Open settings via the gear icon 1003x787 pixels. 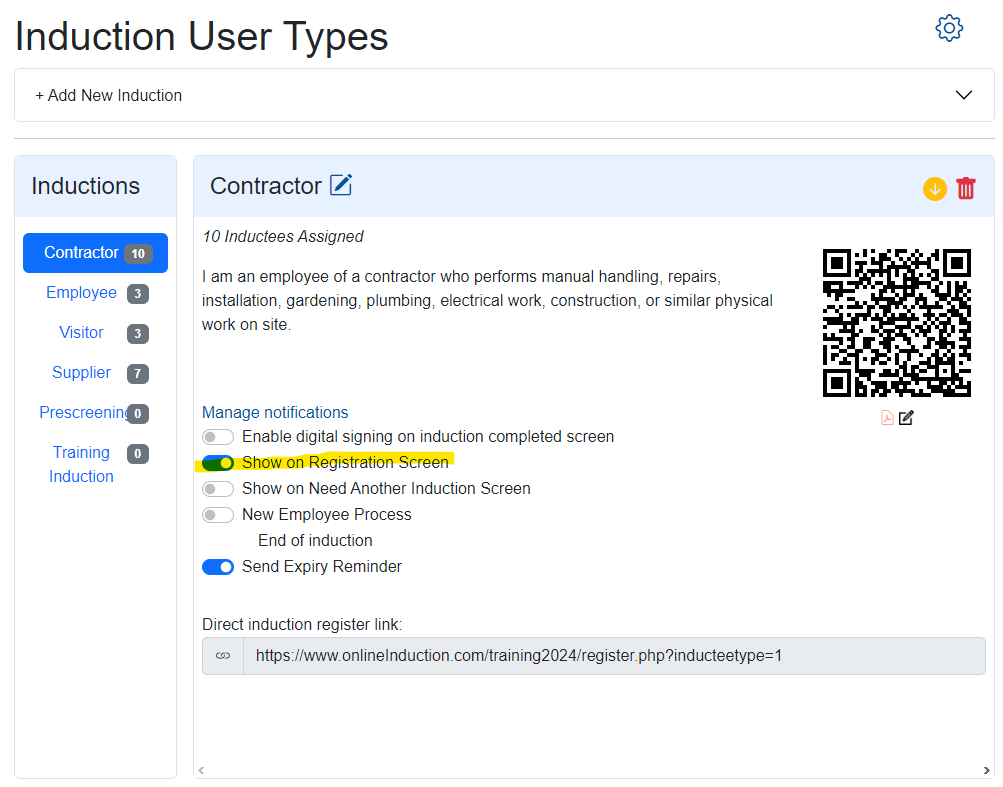(948, 28)
